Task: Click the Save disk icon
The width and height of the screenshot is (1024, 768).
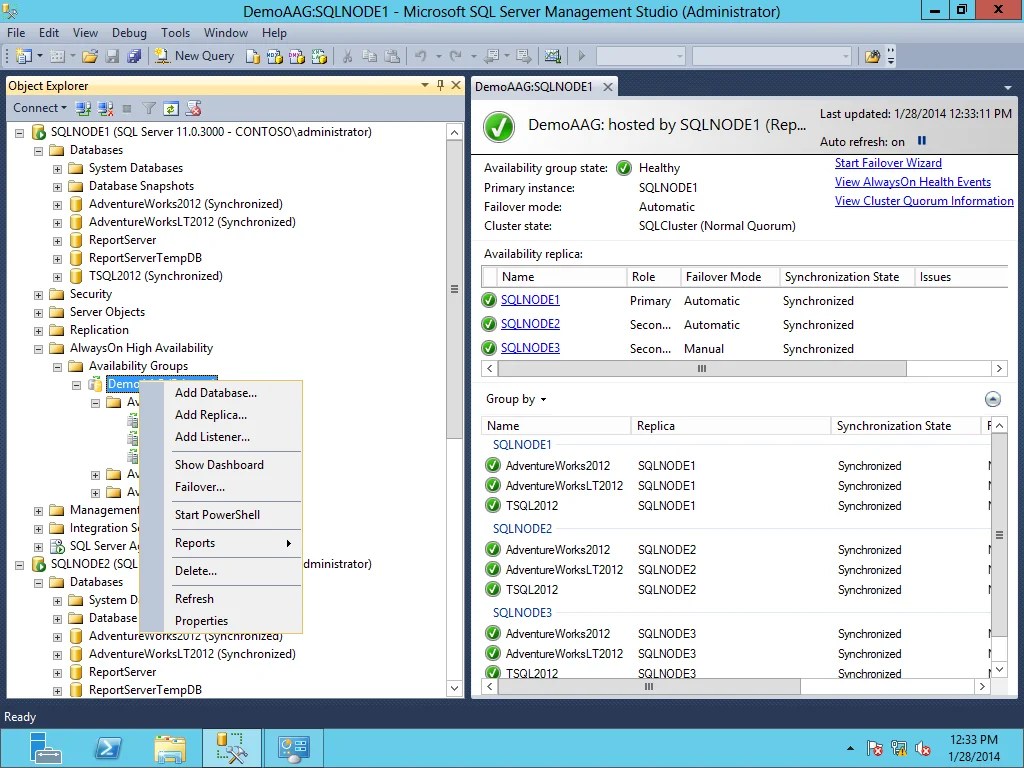Action: [112, 57]
